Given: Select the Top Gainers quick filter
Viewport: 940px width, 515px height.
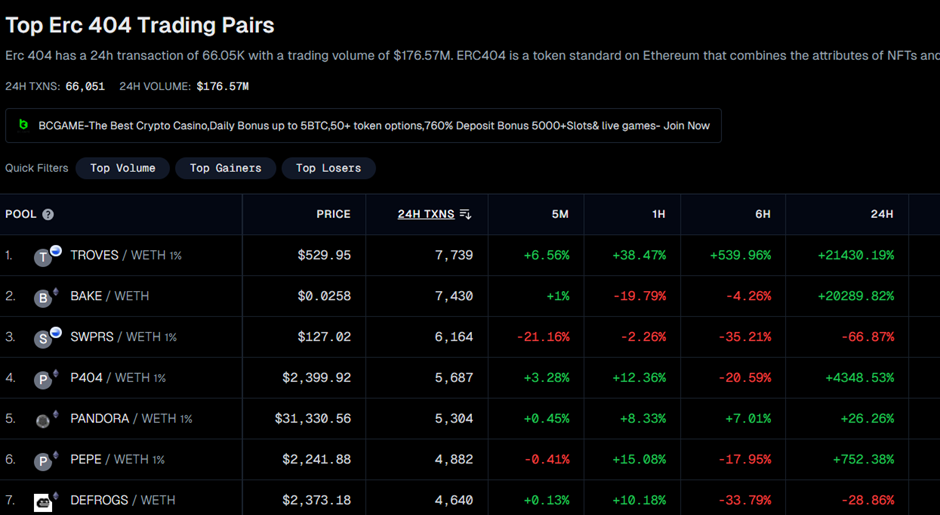Looking at the screenshot, I should [225, 168].
